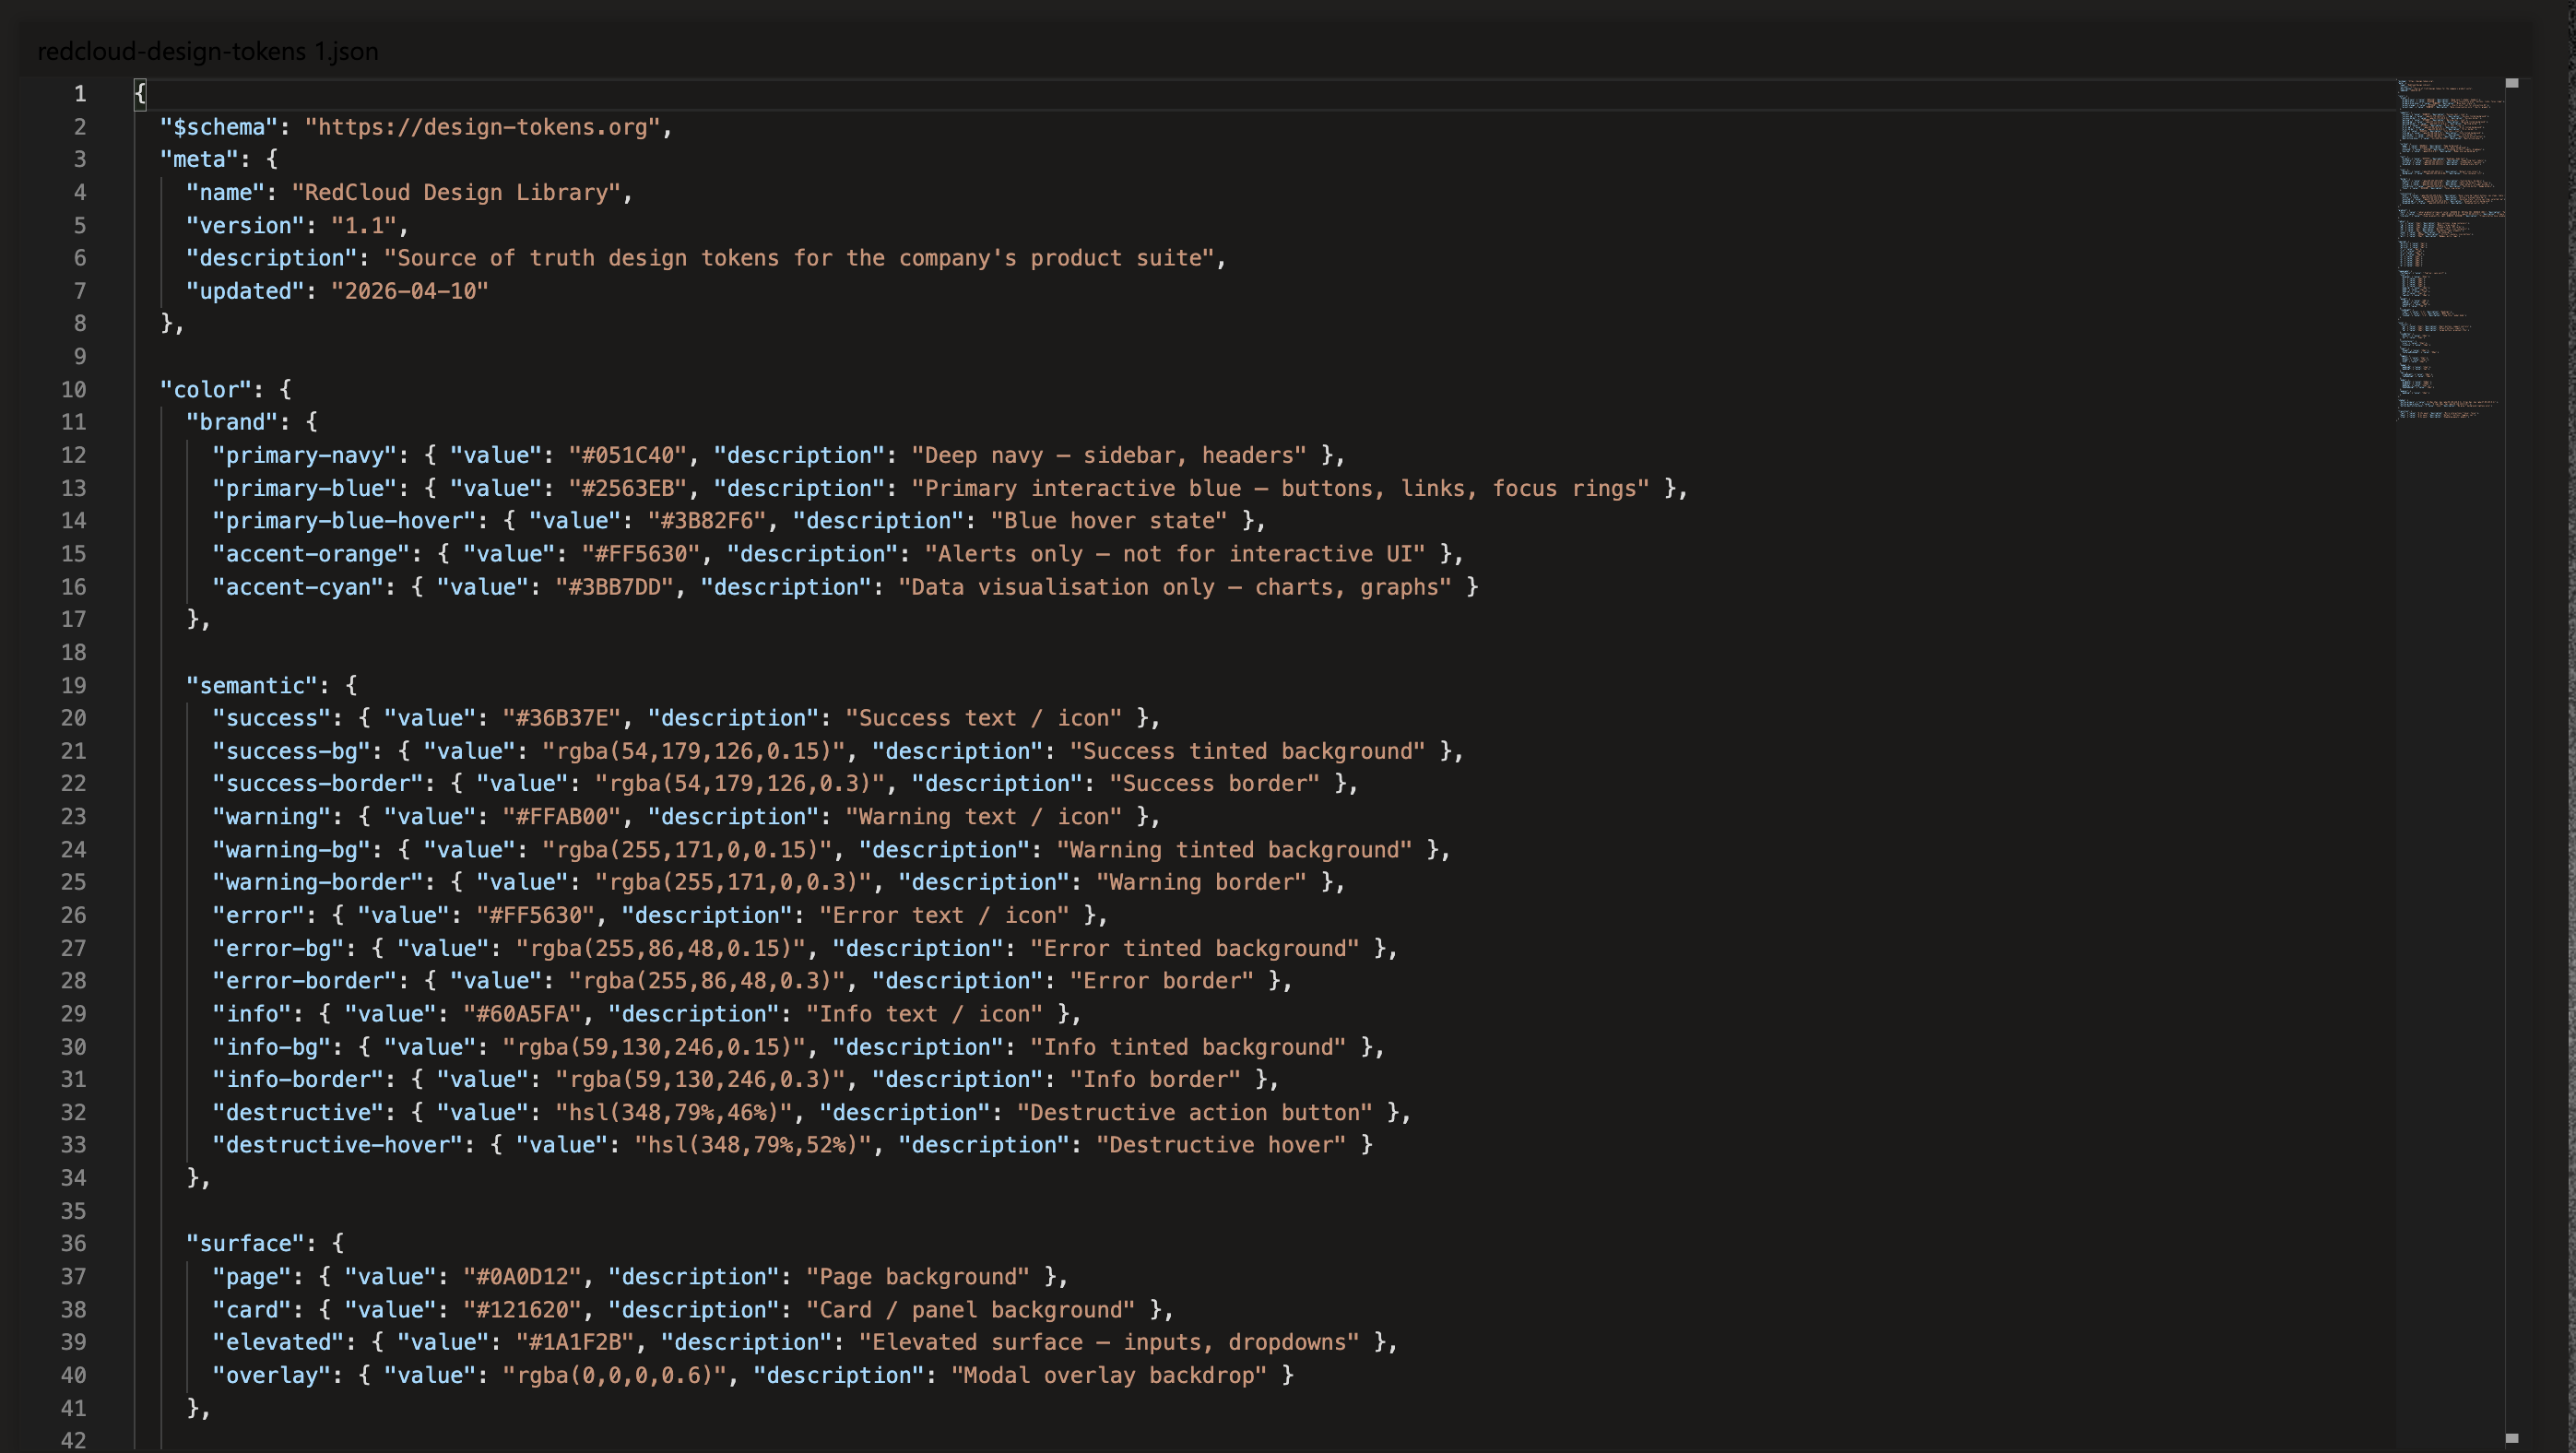Click the "meta" key on line 3
The width and height of the screenshot is (2576, 1453).
199,159
